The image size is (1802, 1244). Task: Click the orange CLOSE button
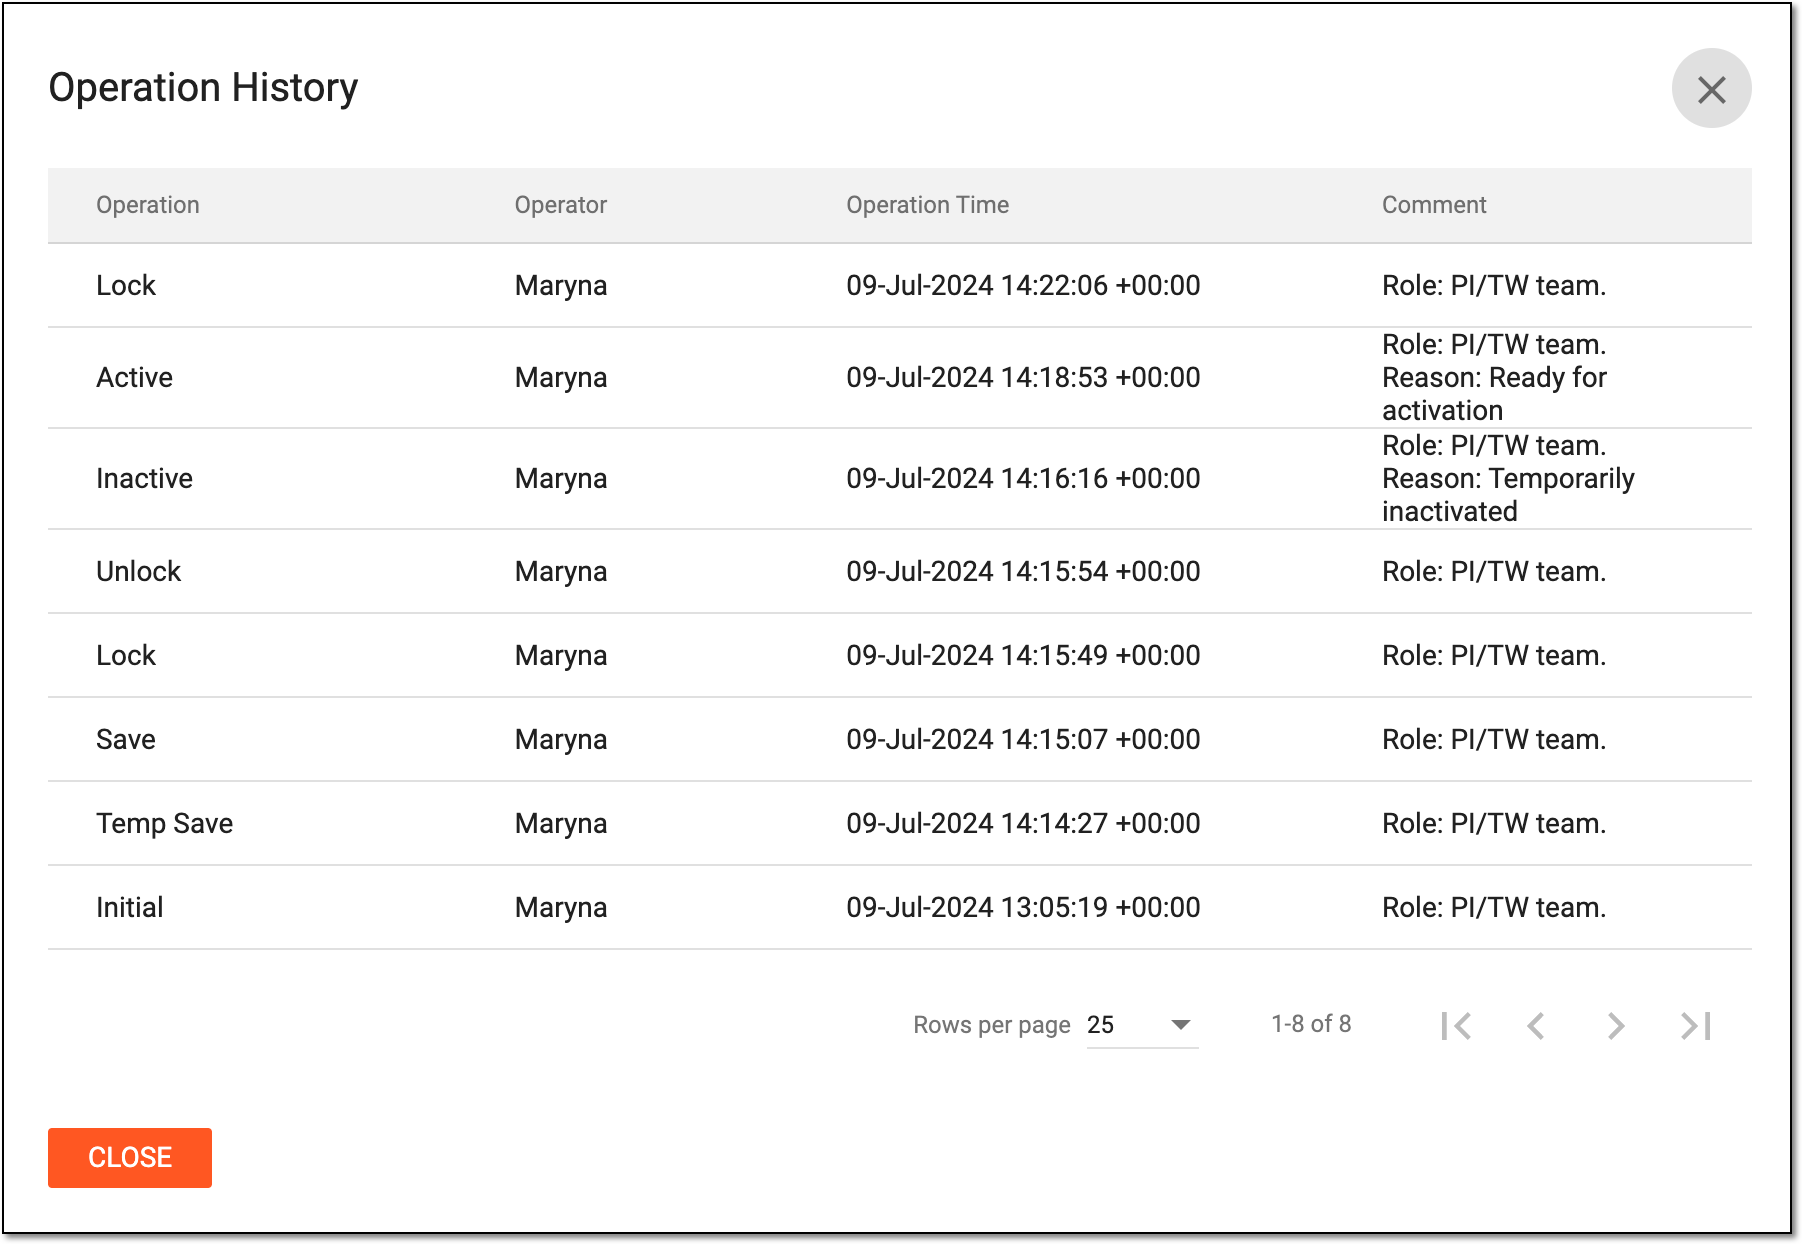pos(130,1157)
